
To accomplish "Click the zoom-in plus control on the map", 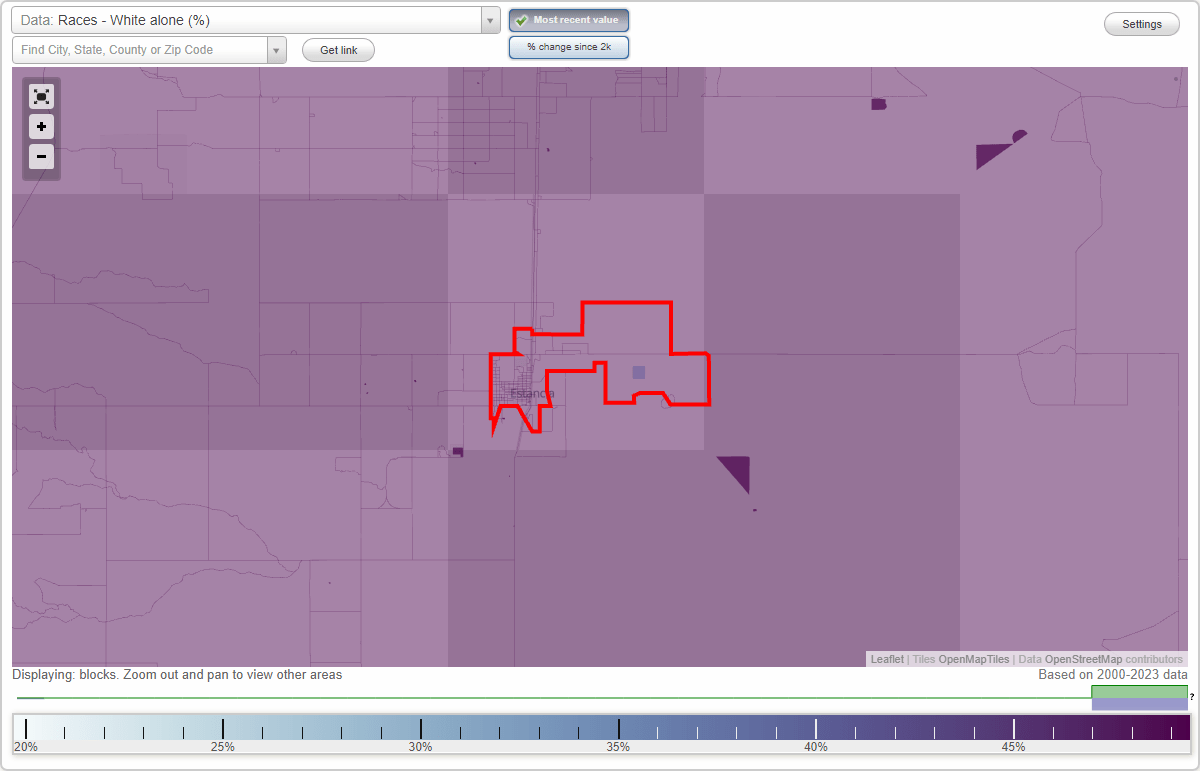I will pos(41,127).
